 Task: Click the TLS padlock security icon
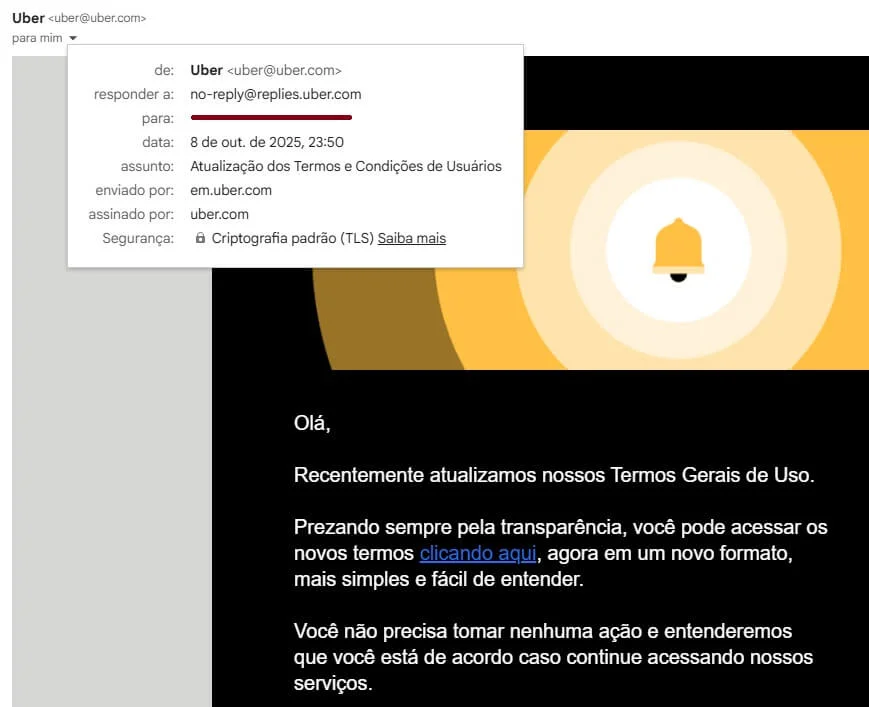point(201,238)
